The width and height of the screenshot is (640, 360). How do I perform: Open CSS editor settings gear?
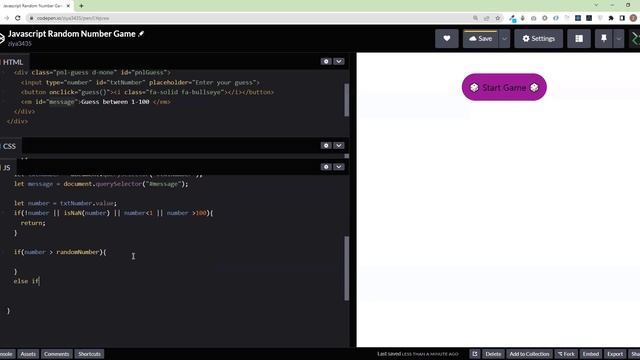coord(326,145)
